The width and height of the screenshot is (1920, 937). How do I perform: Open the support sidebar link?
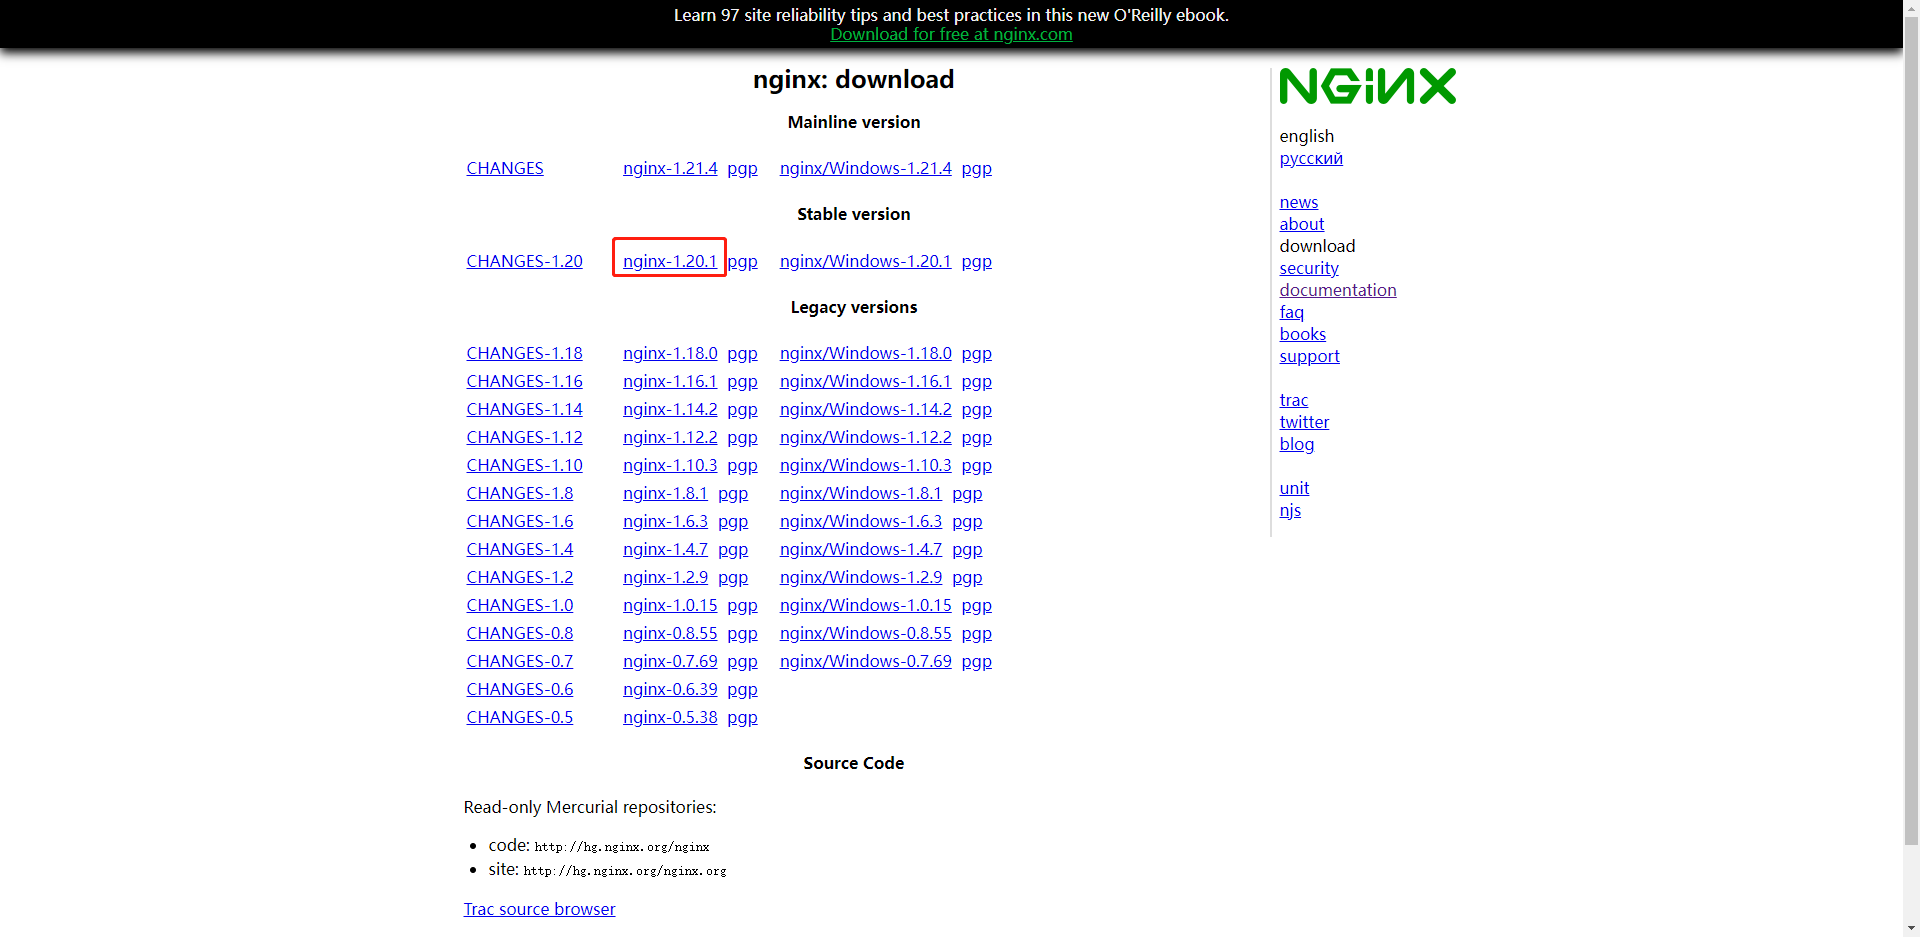coord(1308,356)
